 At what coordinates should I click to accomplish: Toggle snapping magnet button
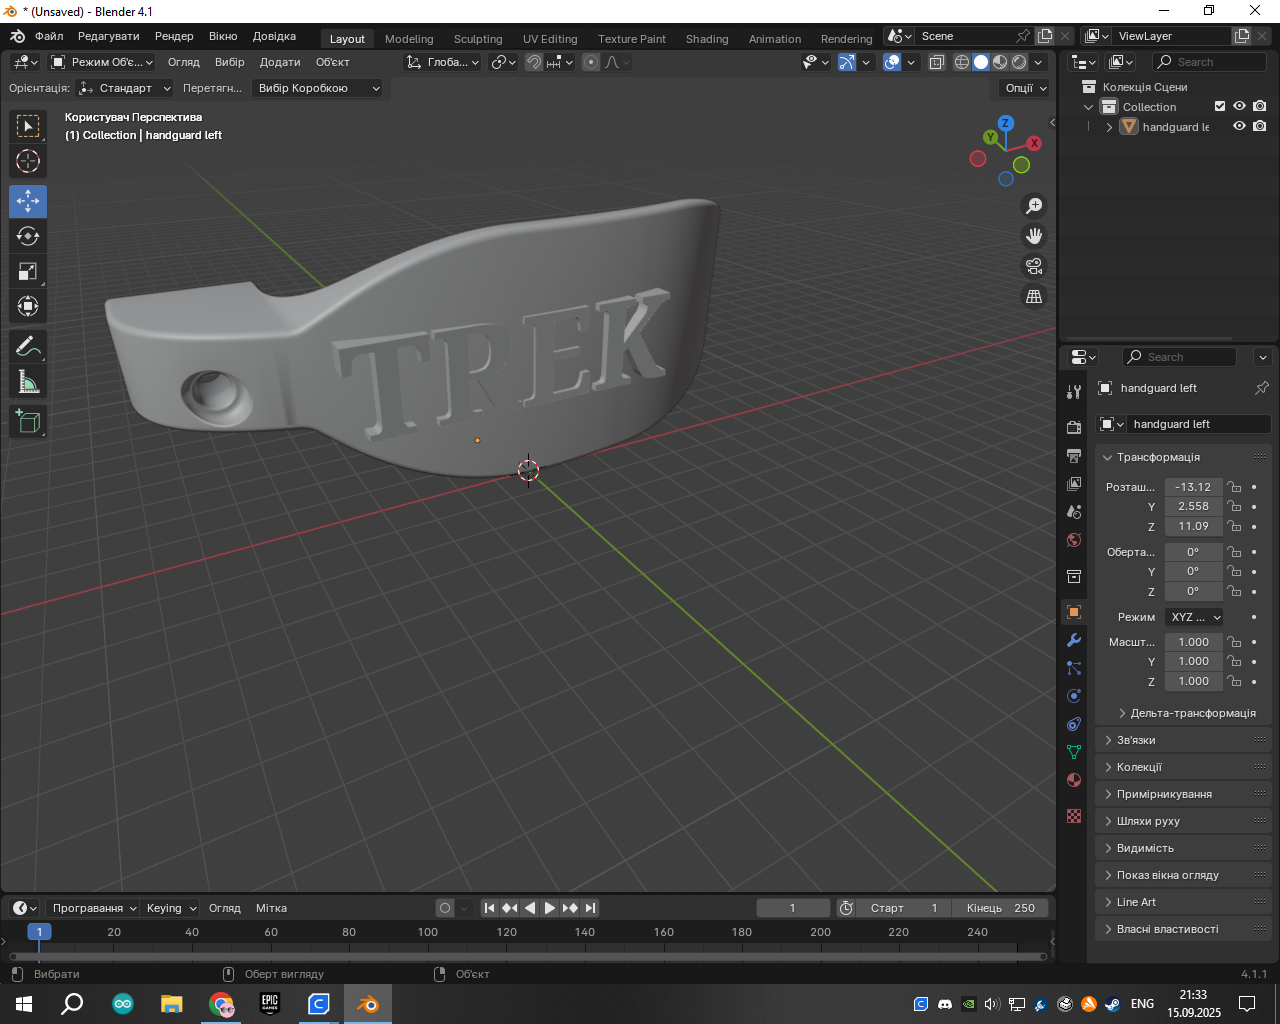coord(534,62)
